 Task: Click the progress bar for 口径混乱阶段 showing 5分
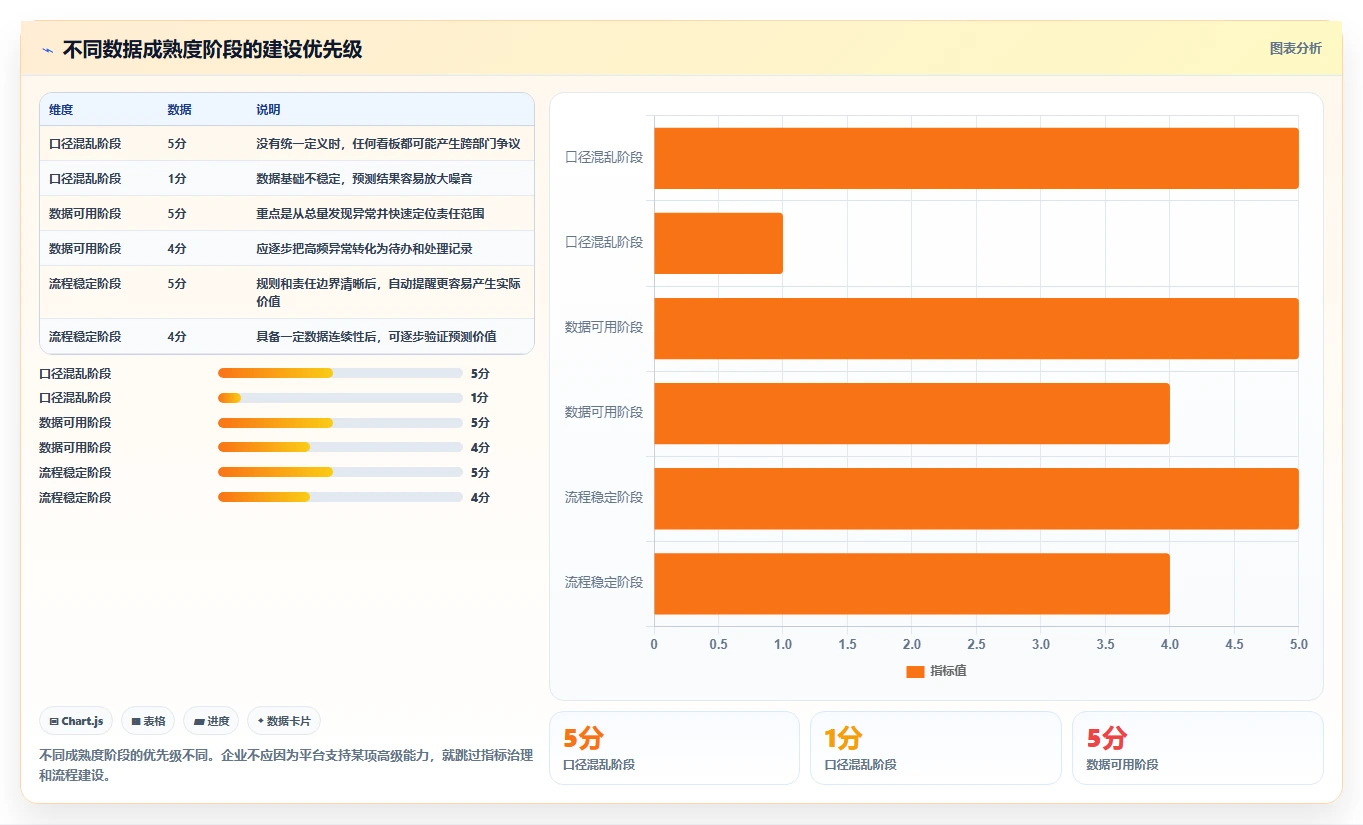(x=340, y=373)
